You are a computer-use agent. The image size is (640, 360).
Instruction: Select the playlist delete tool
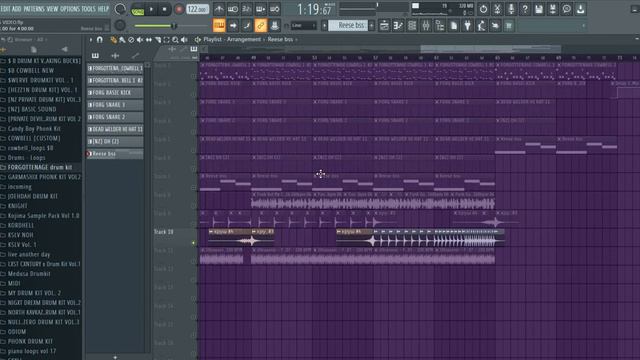click(131, 40)
